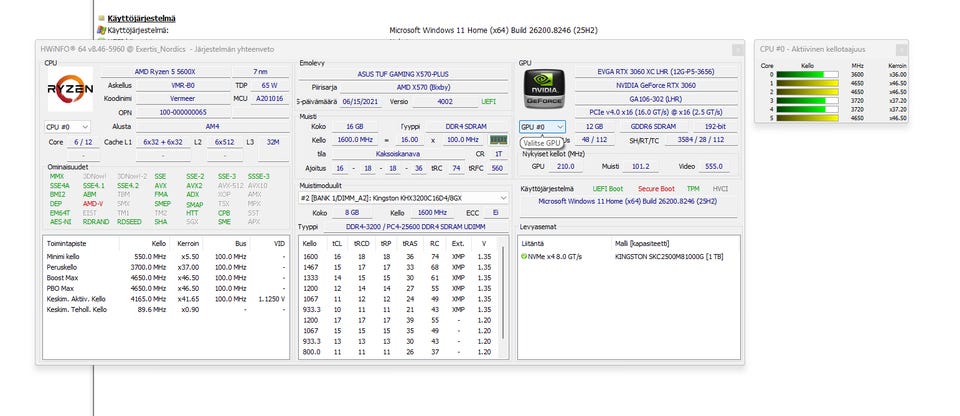960x416 pixels.
Task: Select the 1467 MHz XMP timing row
Action: pos(400,267)
